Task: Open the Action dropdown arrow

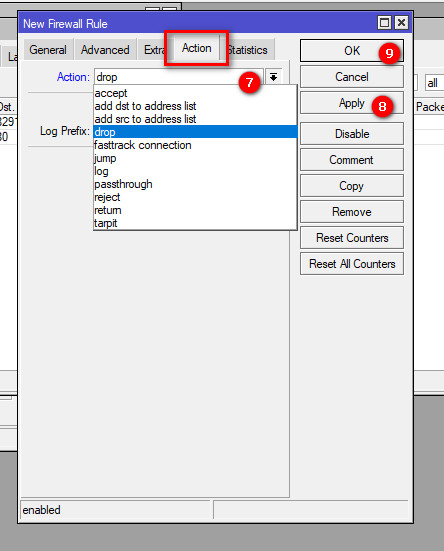Action: point(273,77)
